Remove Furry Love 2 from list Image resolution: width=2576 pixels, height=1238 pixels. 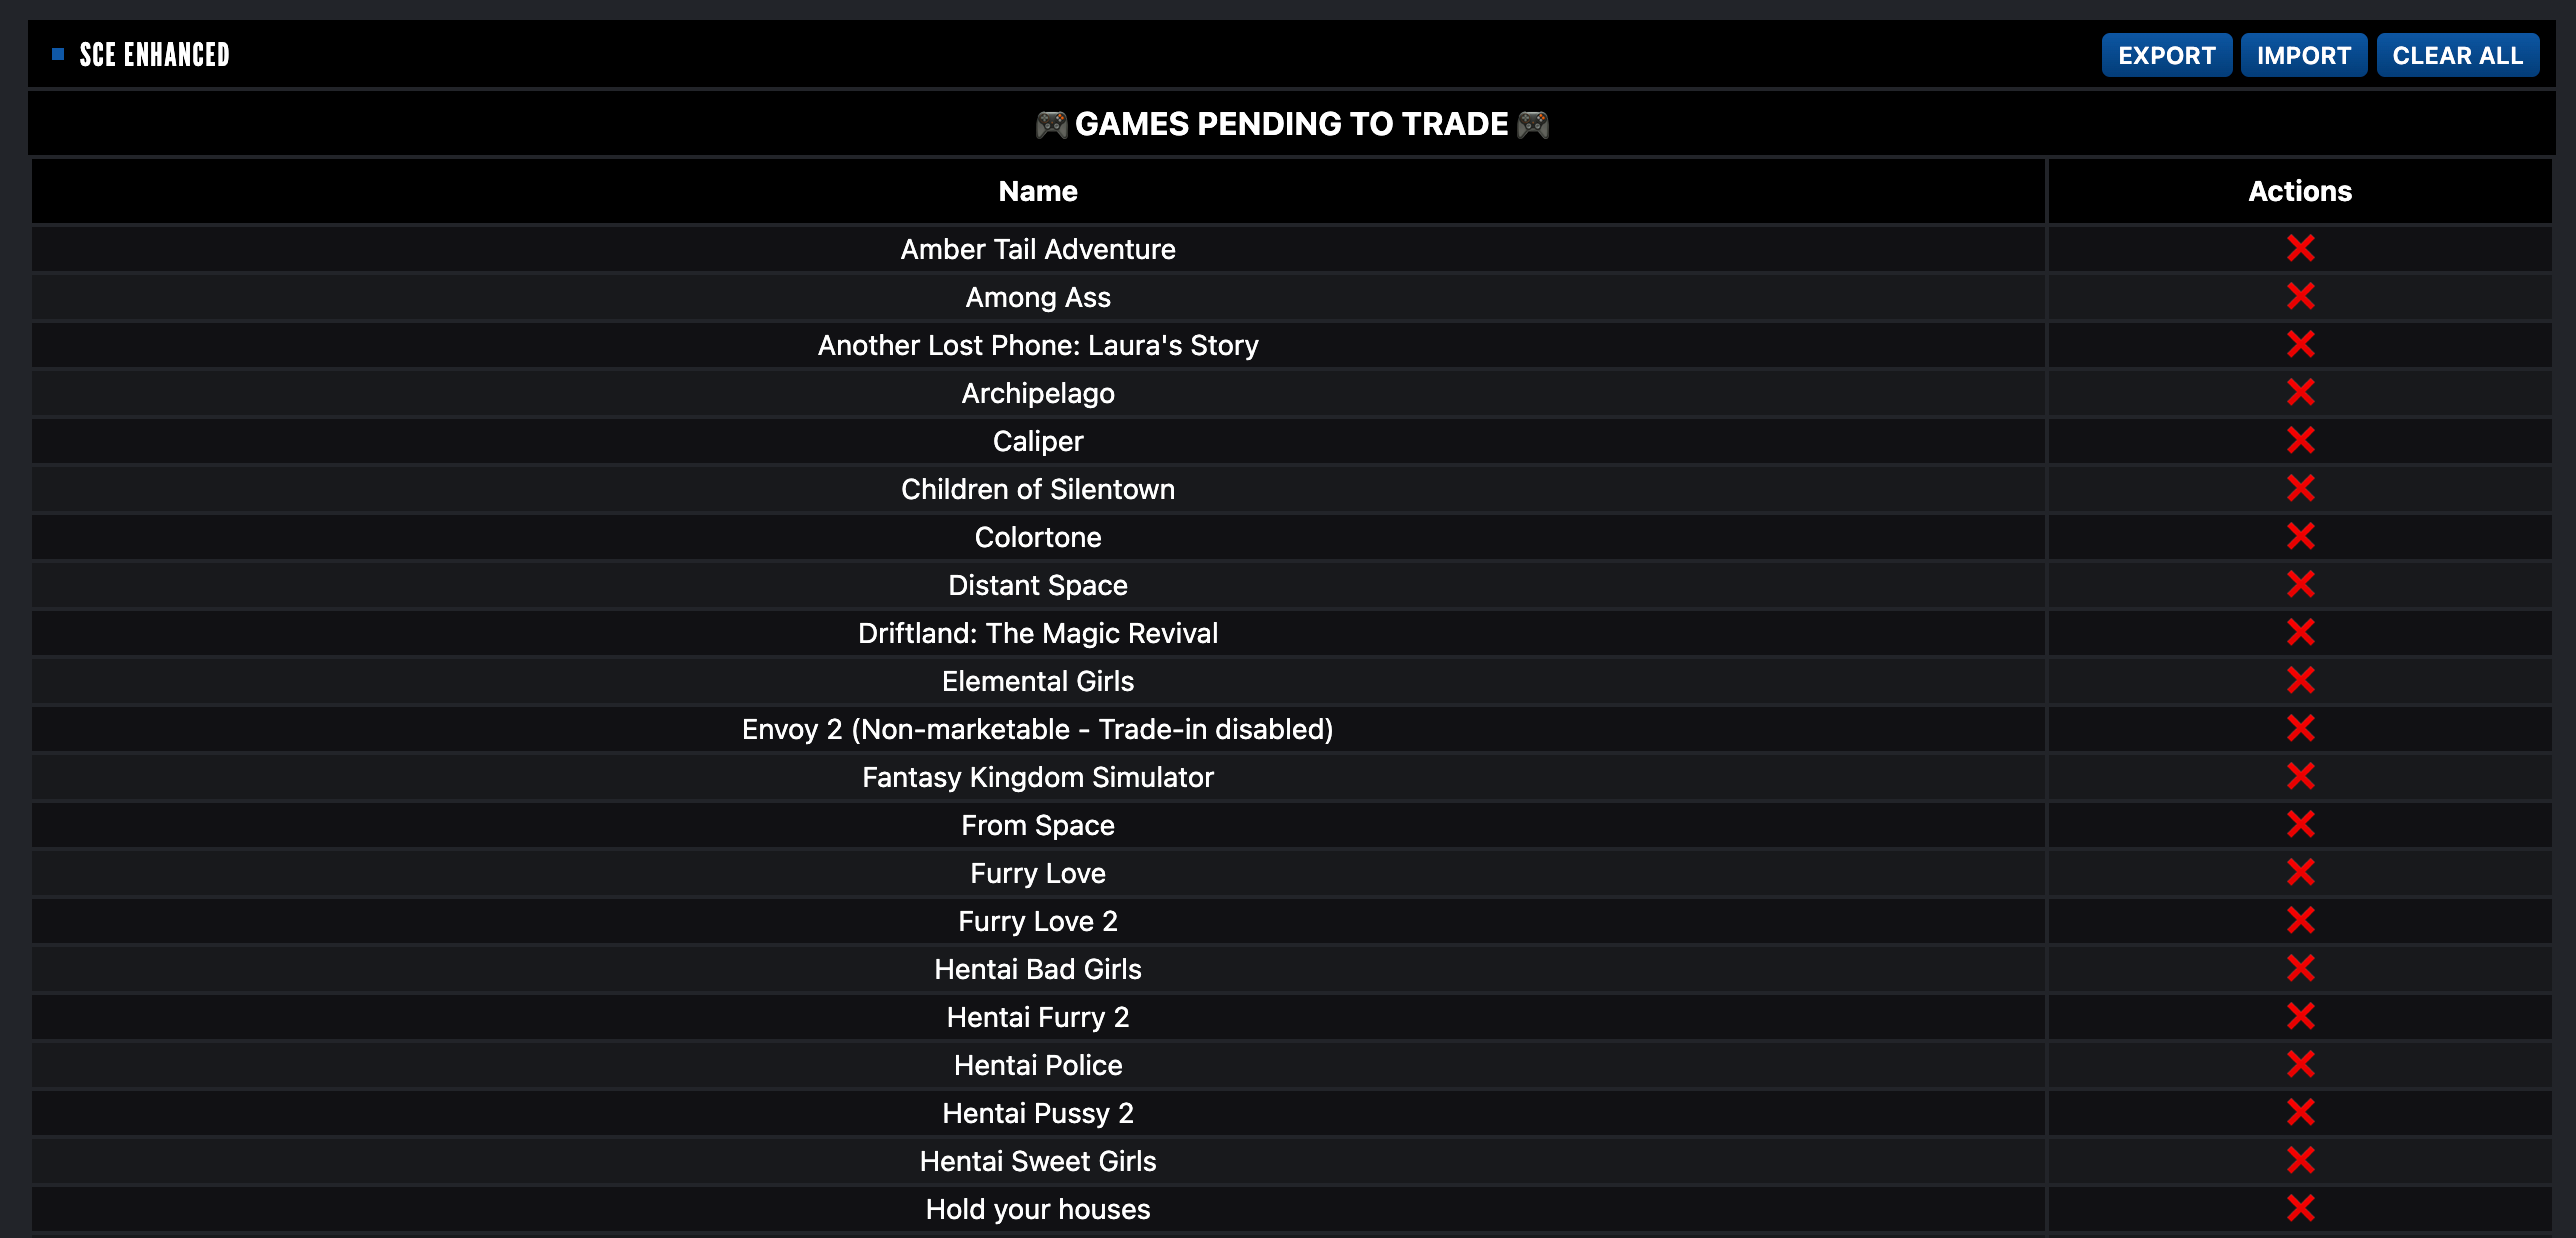click(x=2298, y=921)
